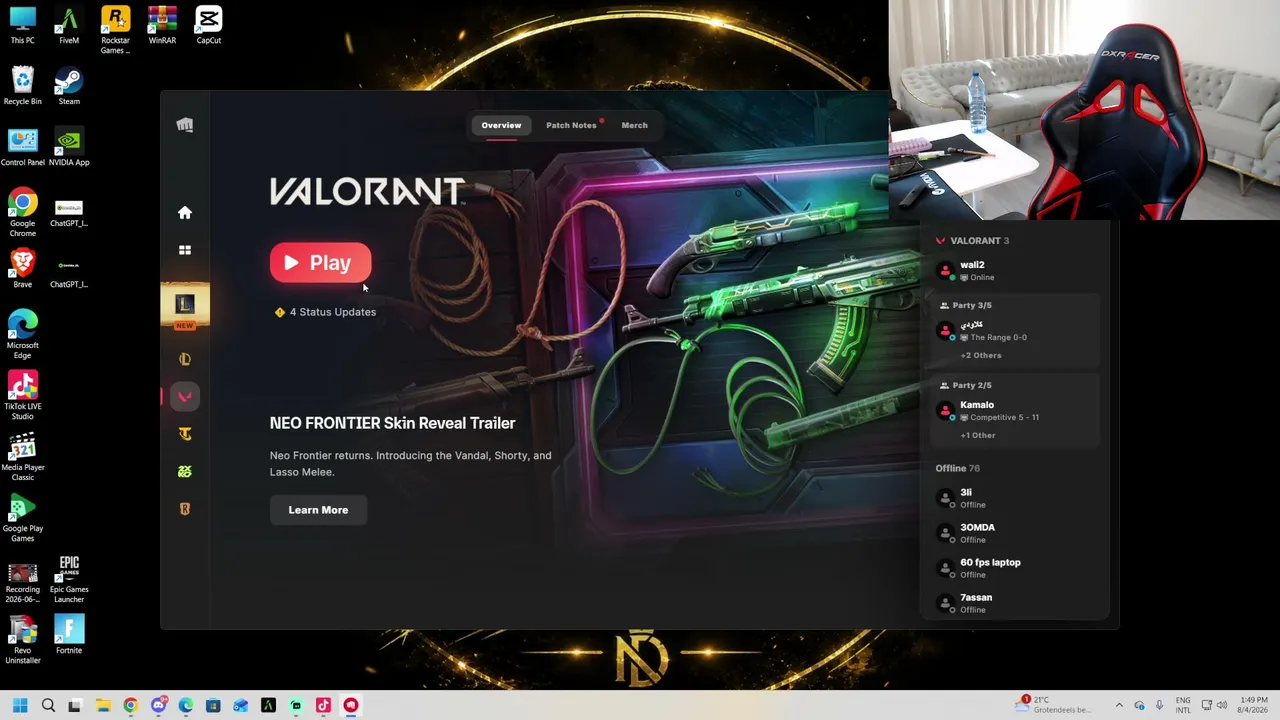Open the FiveM desktop shortcut
Image resolution: width=1280 pixels, height=720 pixels.
coord(69,25)
